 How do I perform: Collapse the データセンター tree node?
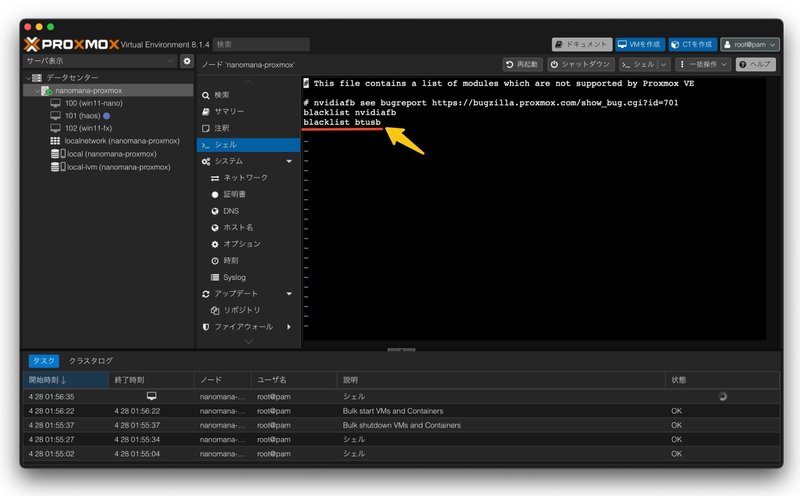28,78
